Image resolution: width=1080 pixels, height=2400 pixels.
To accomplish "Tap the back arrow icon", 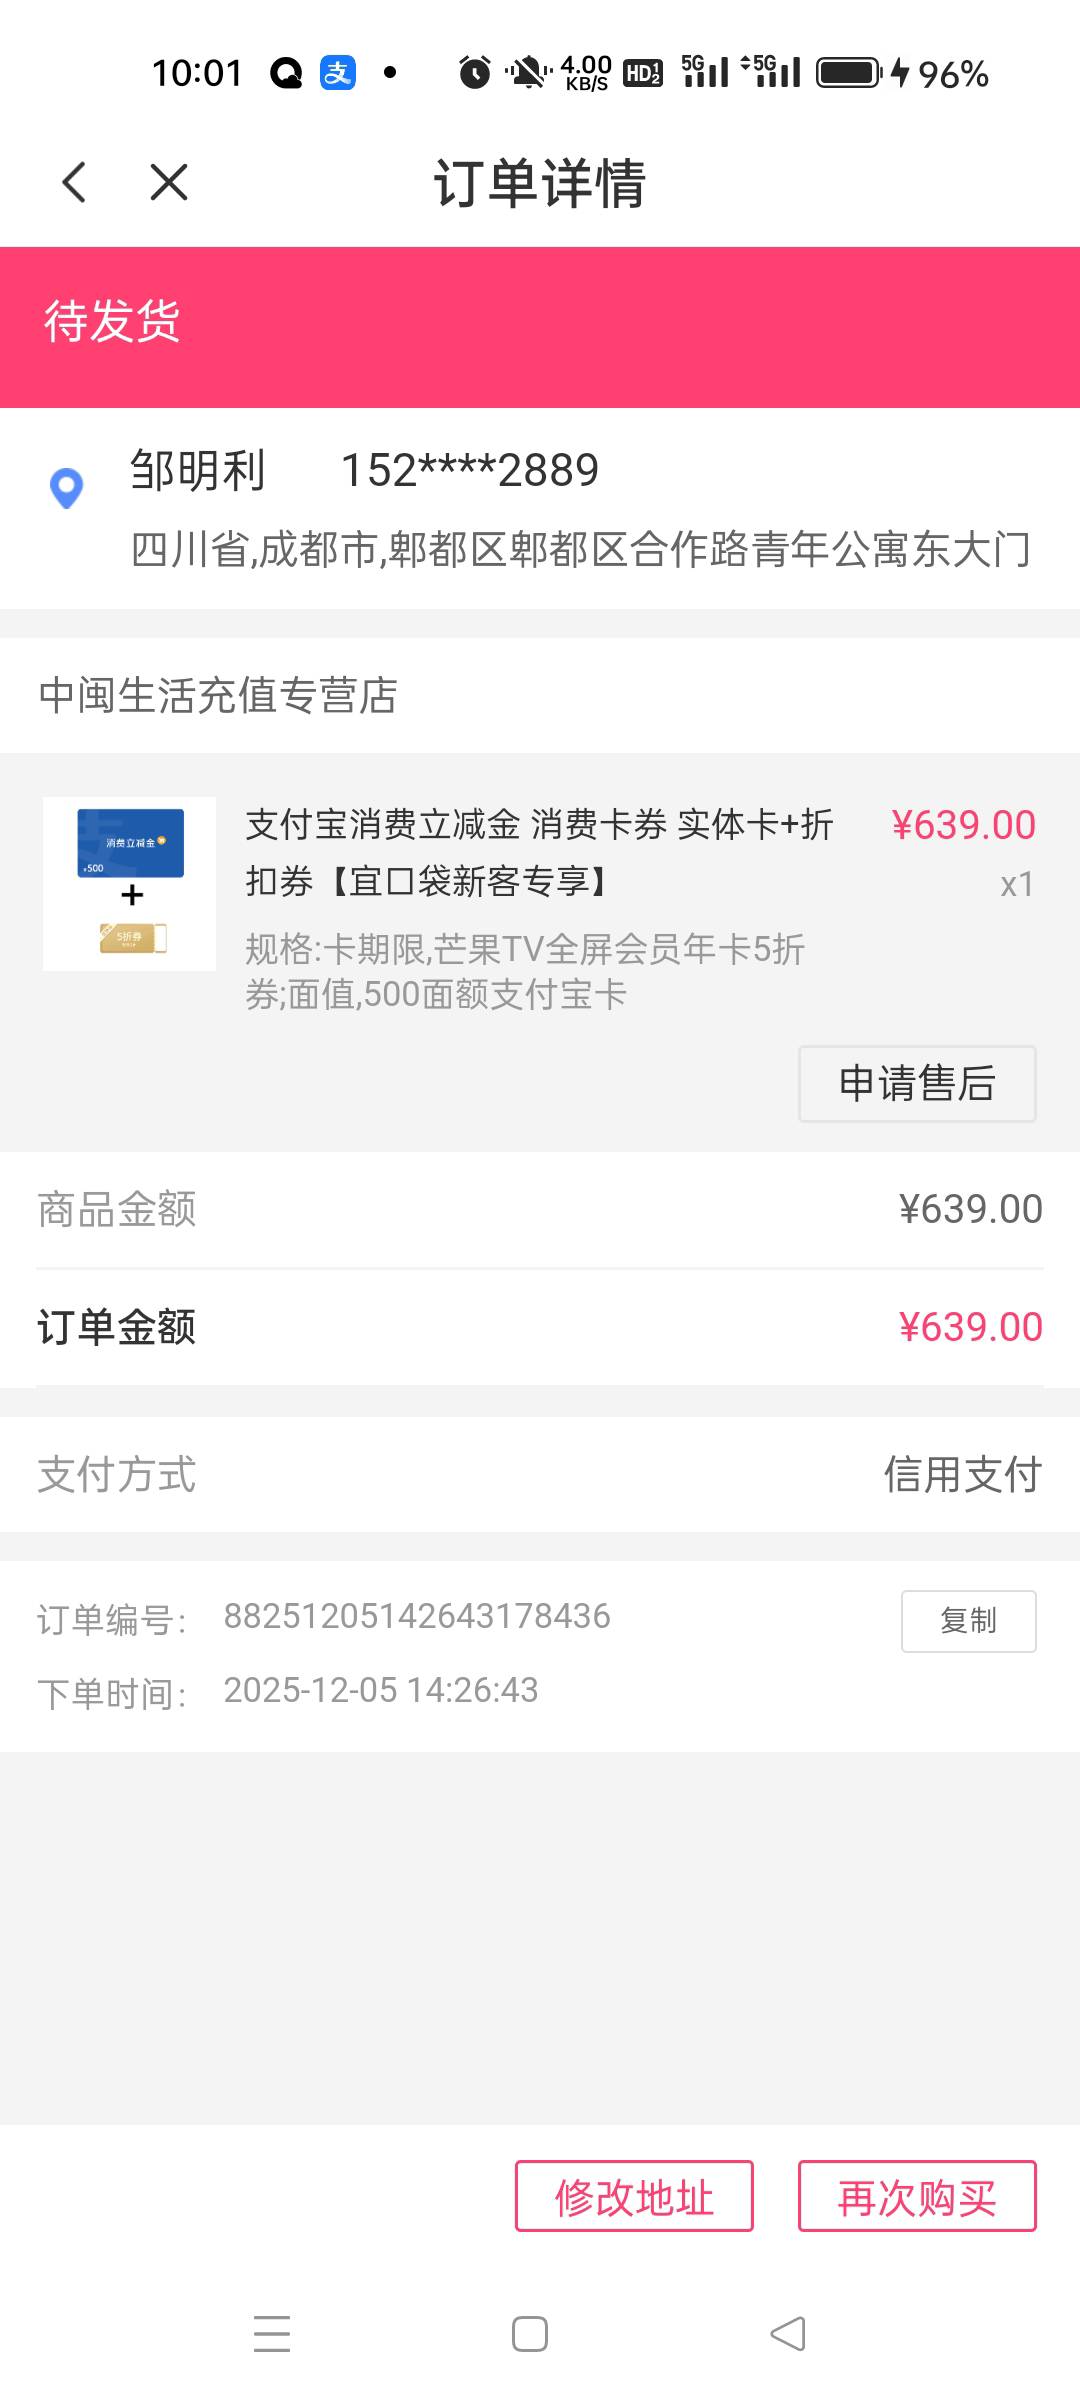I will click(75, 183).
